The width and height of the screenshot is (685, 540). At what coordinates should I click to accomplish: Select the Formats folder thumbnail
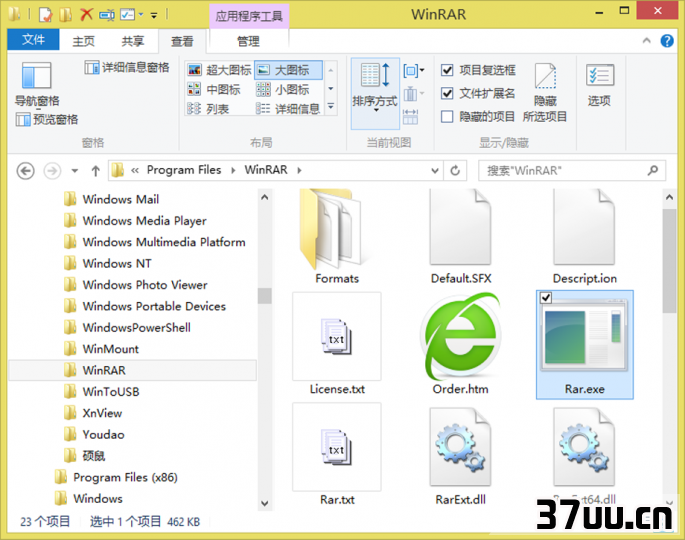point(336,237)
